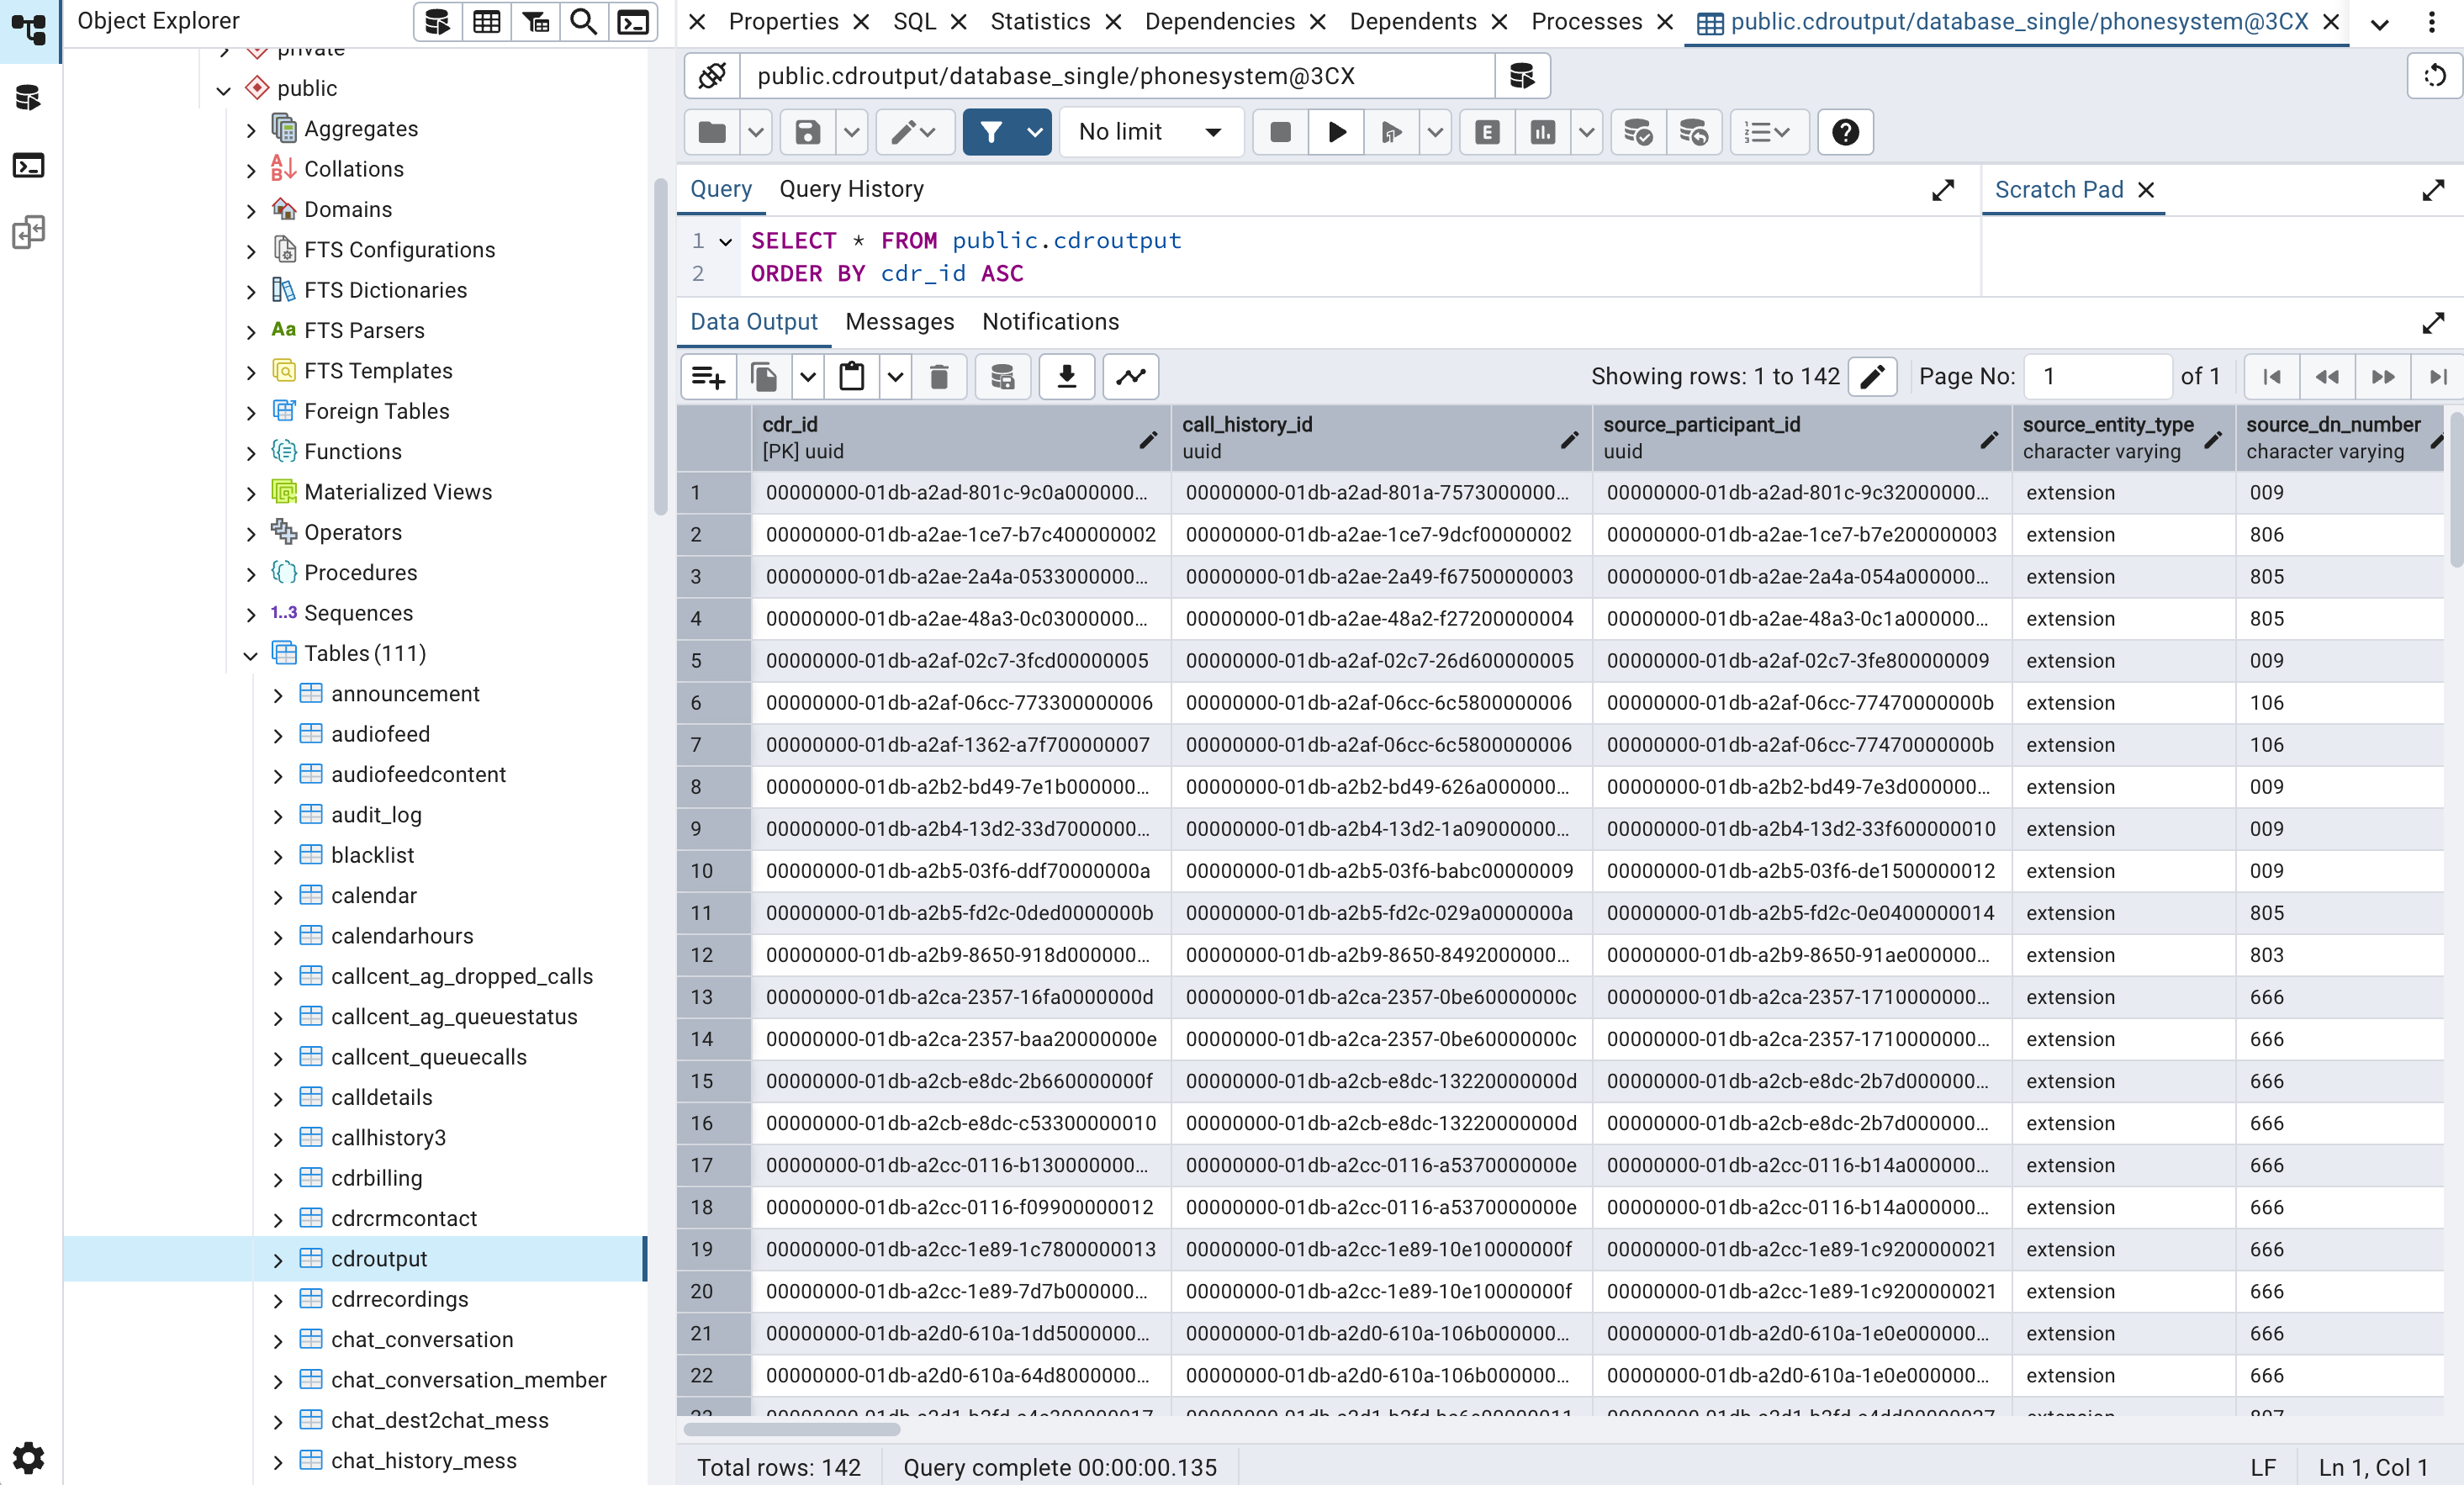
Task: Click the Stop query icon
Action: (1280, 132)
